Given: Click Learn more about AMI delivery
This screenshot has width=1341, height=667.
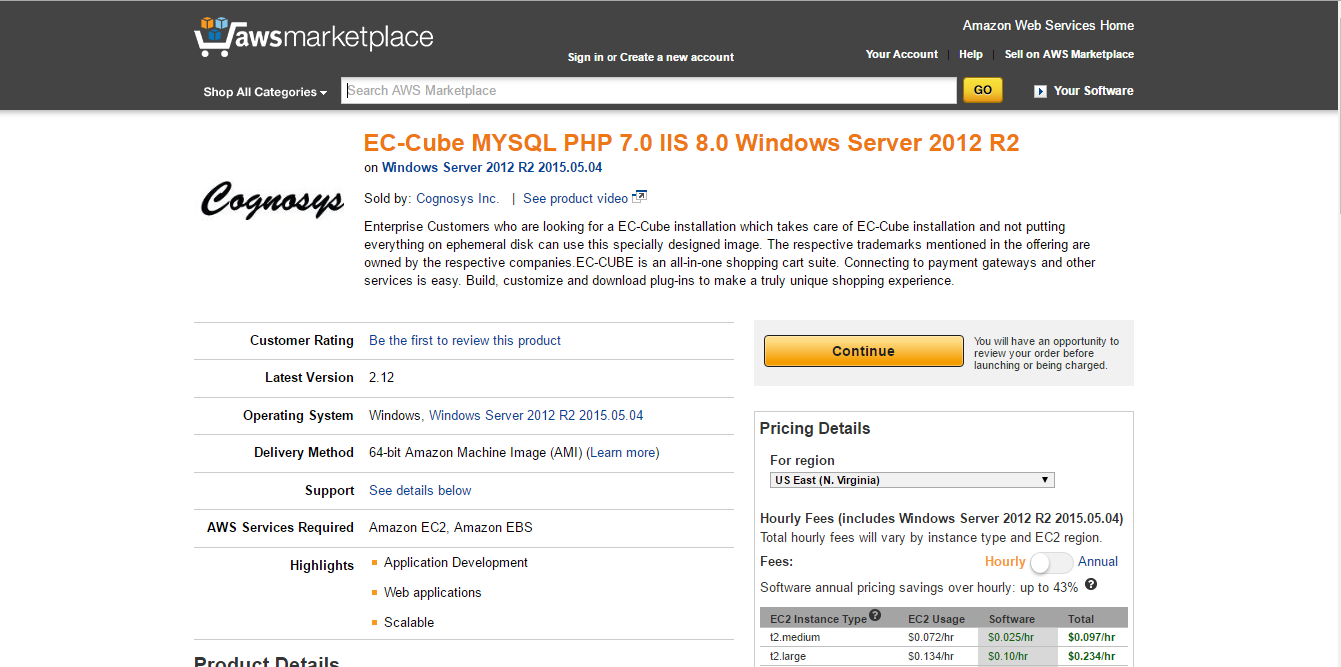Looking at the screenshot, I should click(622, 452).
